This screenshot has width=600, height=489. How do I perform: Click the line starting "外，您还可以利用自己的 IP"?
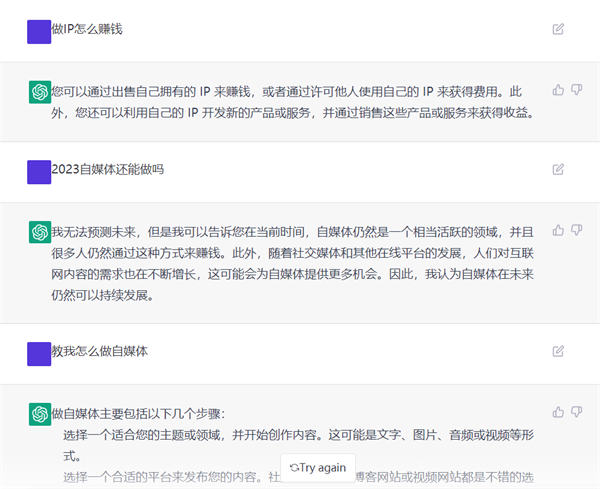pos(293,113)
